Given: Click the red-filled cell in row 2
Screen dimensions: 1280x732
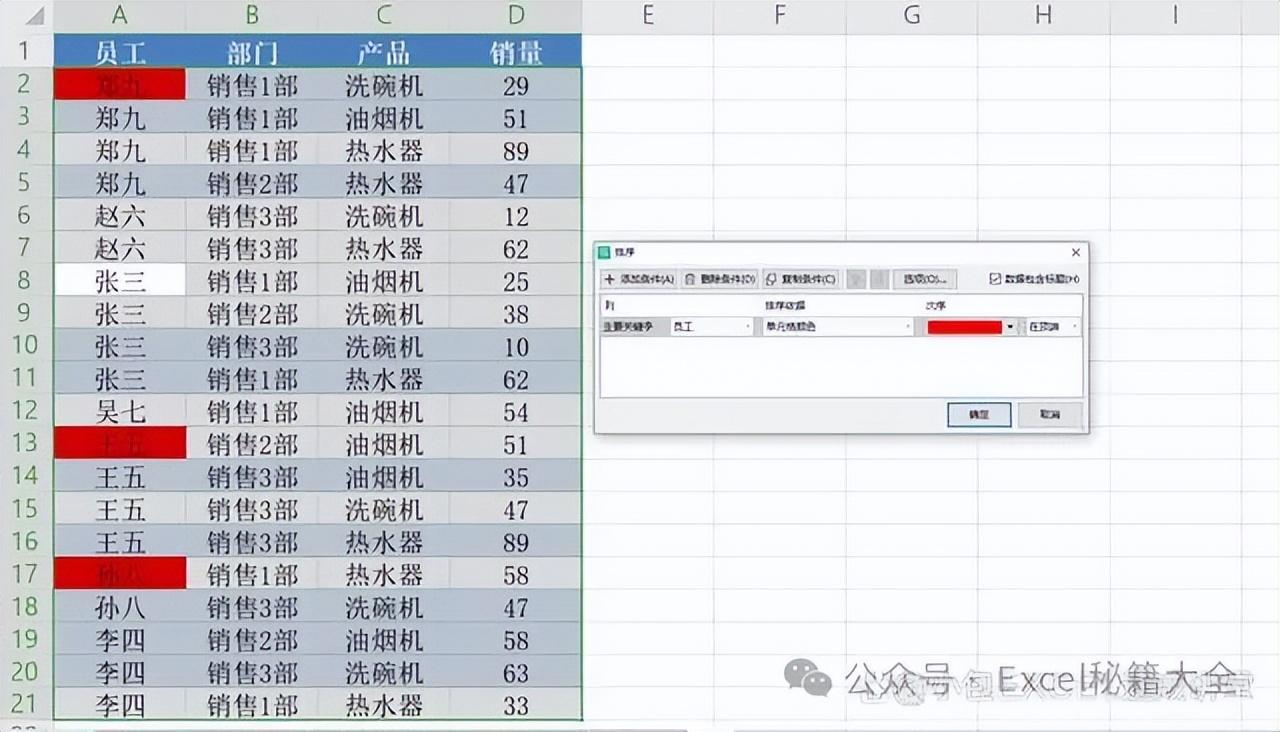Looking at the screenshot, I should click(119, 84).
